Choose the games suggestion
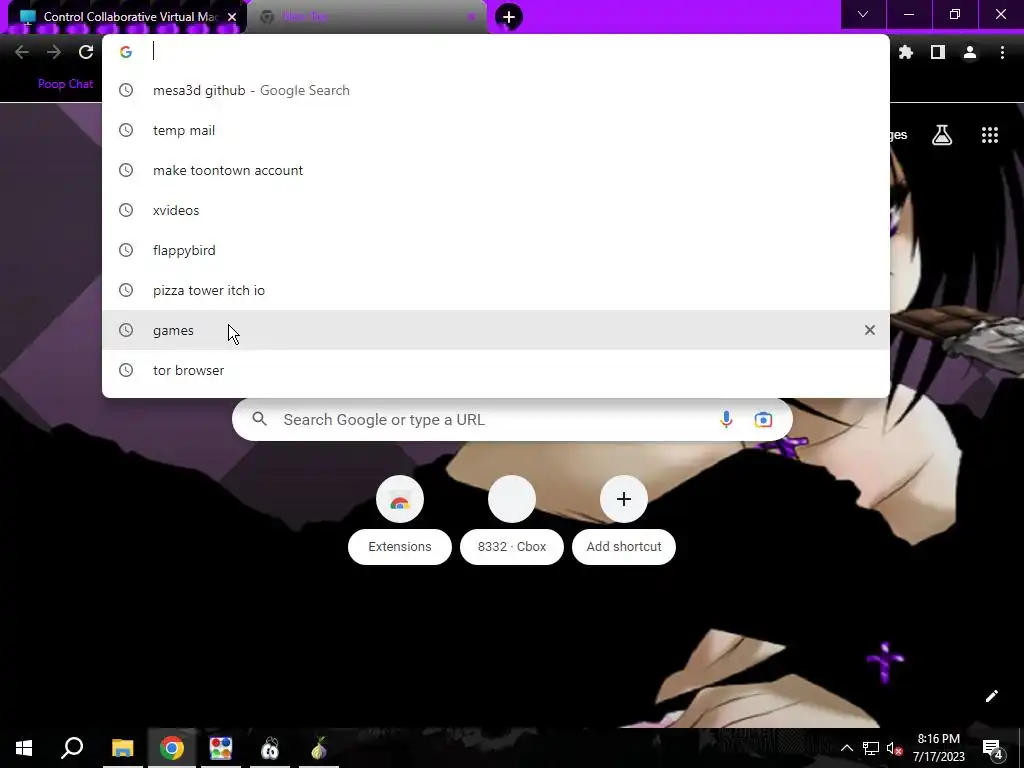Screen dimensions: 1024x768 tap(496, 330)
